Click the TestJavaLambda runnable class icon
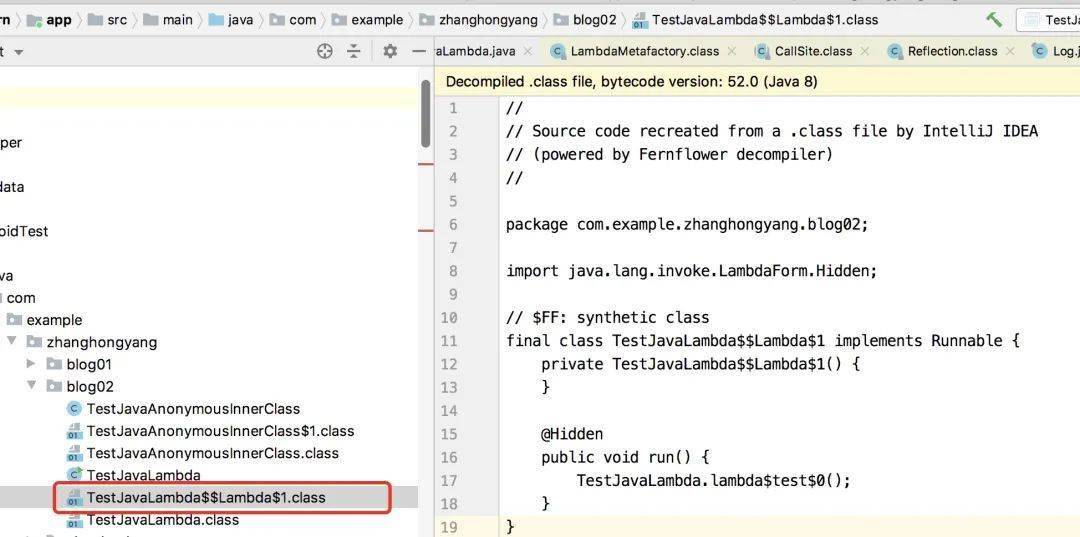1080x537 pixels. tap(74, 475)
